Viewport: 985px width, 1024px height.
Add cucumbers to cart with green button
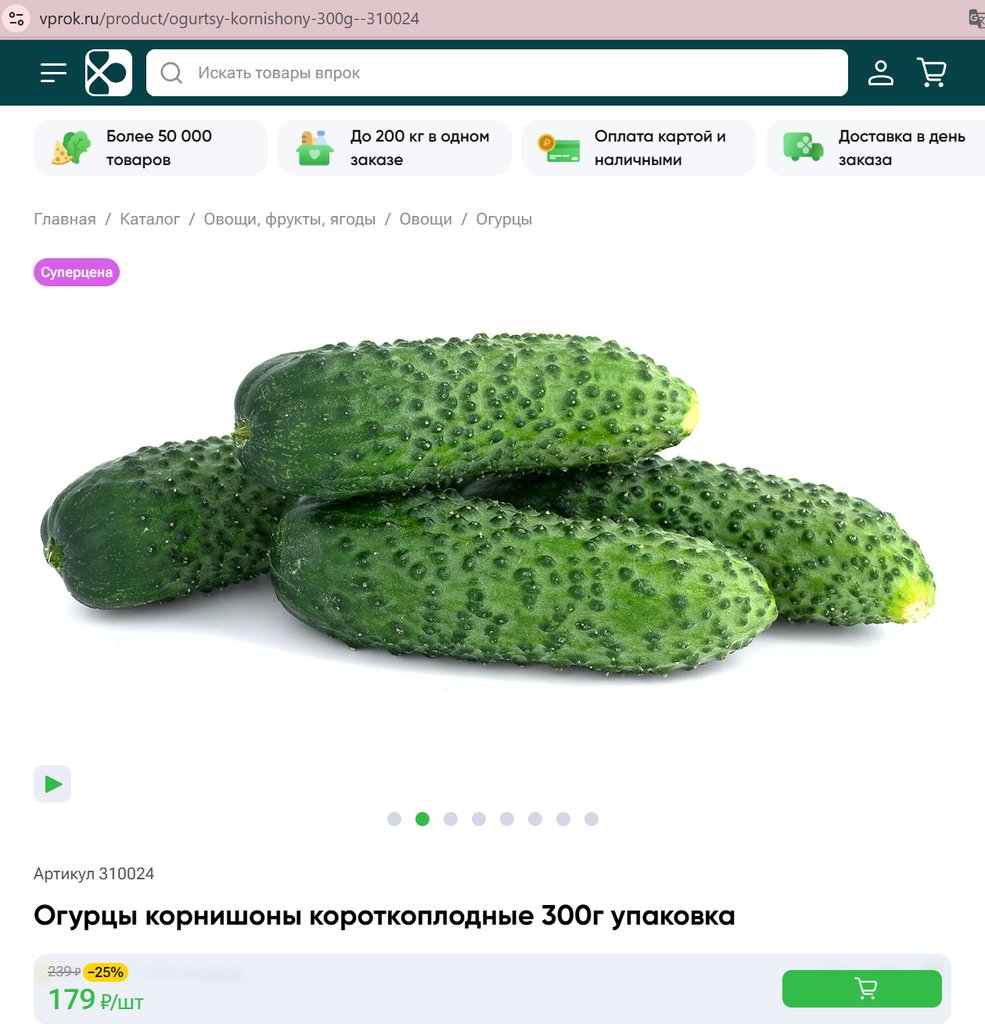click(x=862, y=989)
